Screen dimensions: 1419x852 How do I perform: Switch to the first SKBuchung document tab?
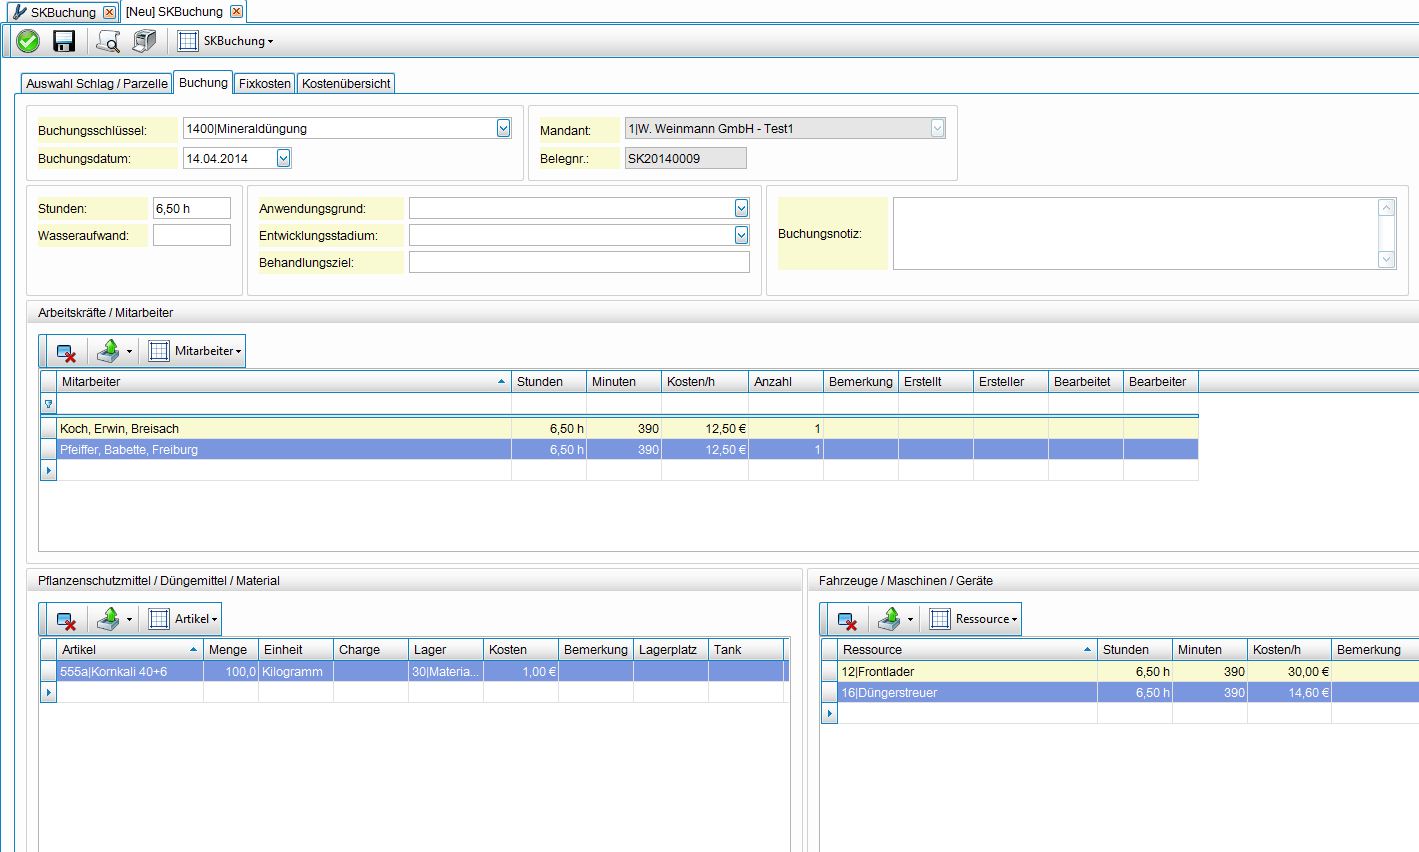[x=63, y=12]
